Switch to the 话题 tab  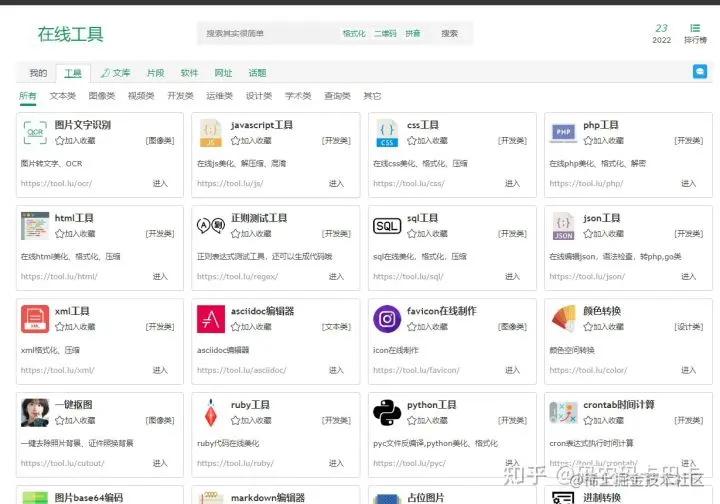257,73
